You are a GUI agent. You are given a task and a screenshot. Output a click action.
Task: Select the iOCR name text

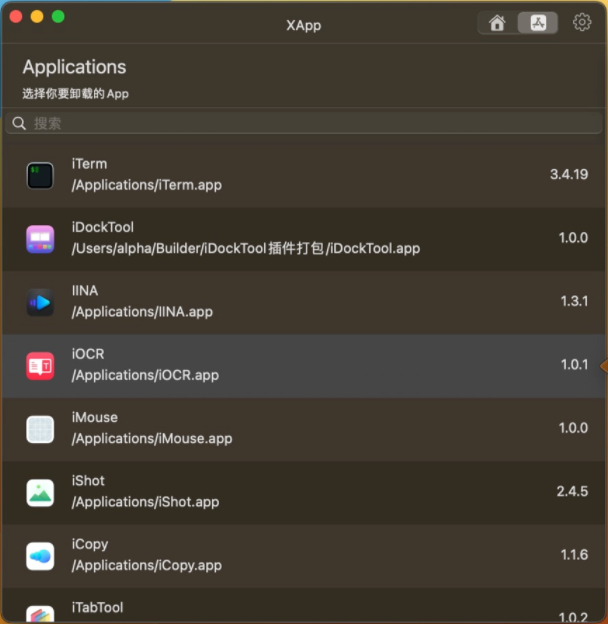tap(88, 354)
